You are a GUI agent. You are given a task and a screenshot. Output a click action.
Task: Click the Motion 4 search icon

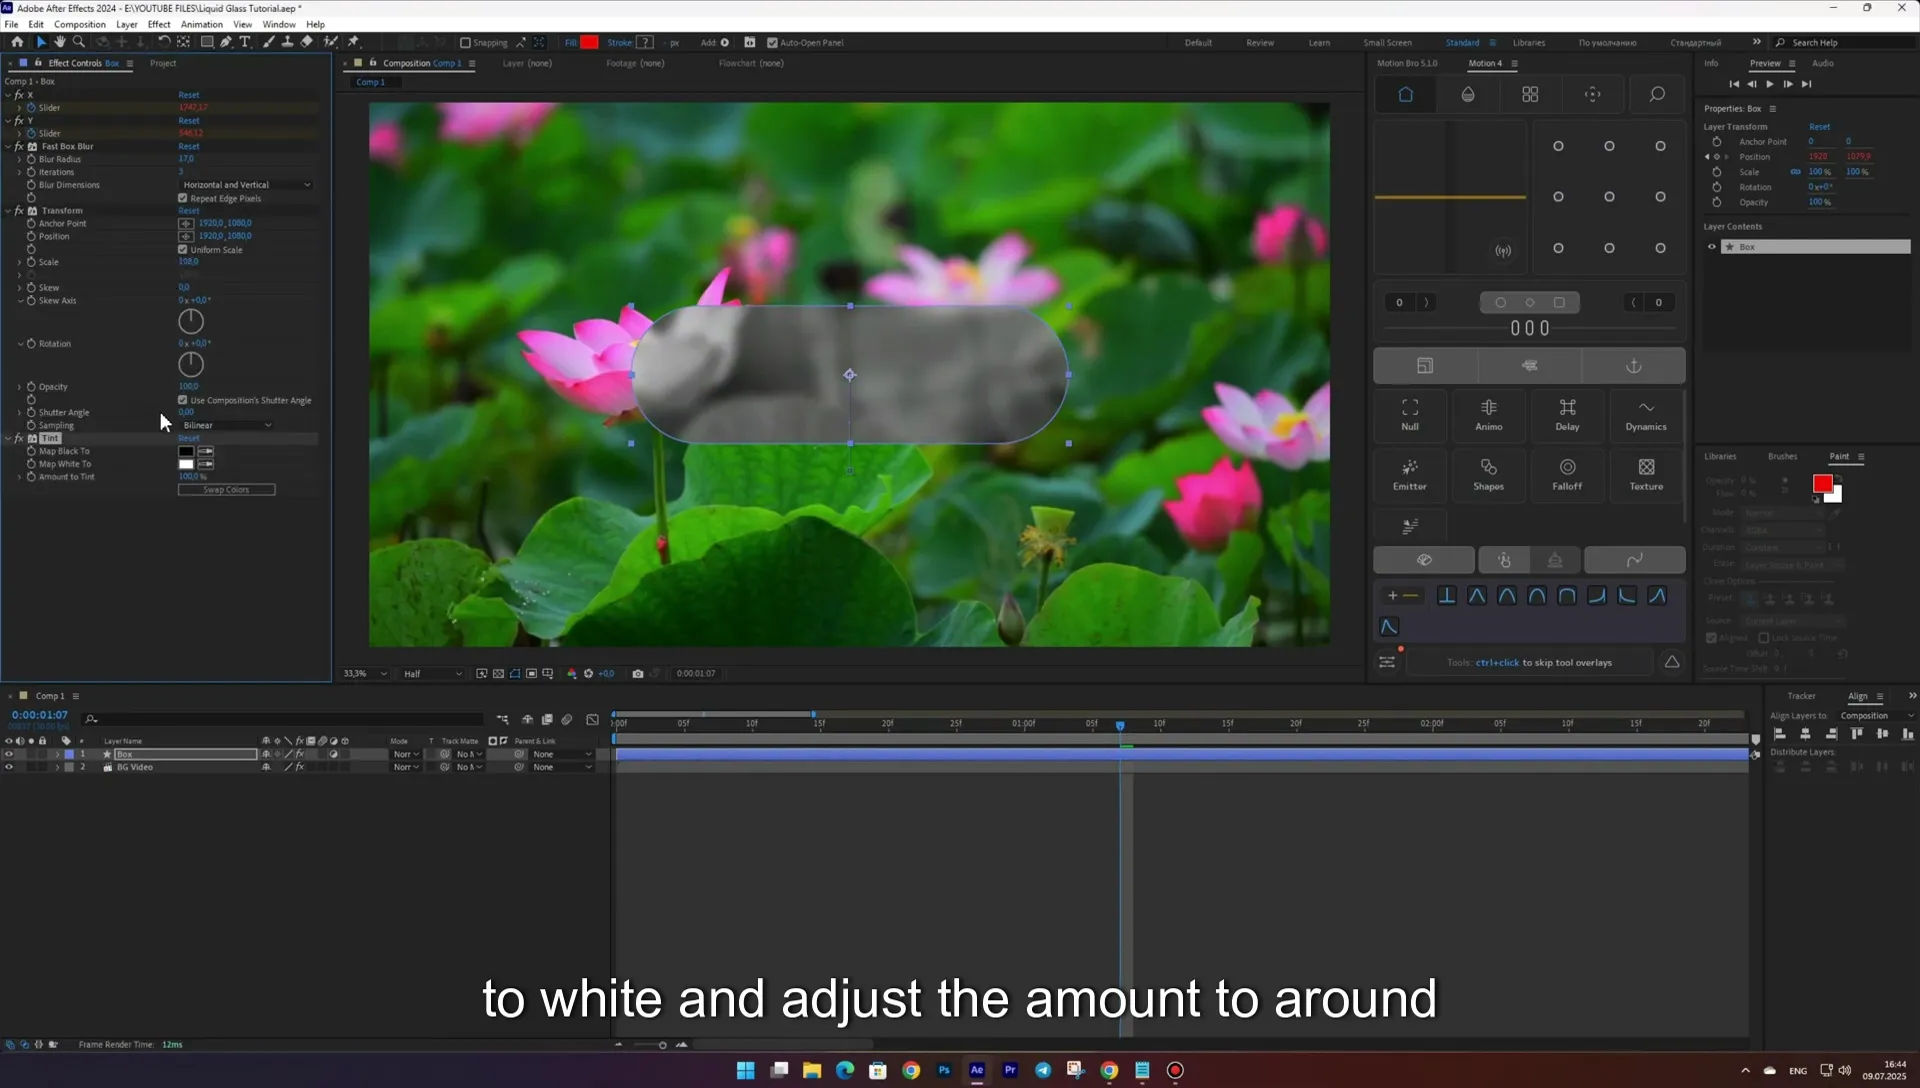(1657, 94)
